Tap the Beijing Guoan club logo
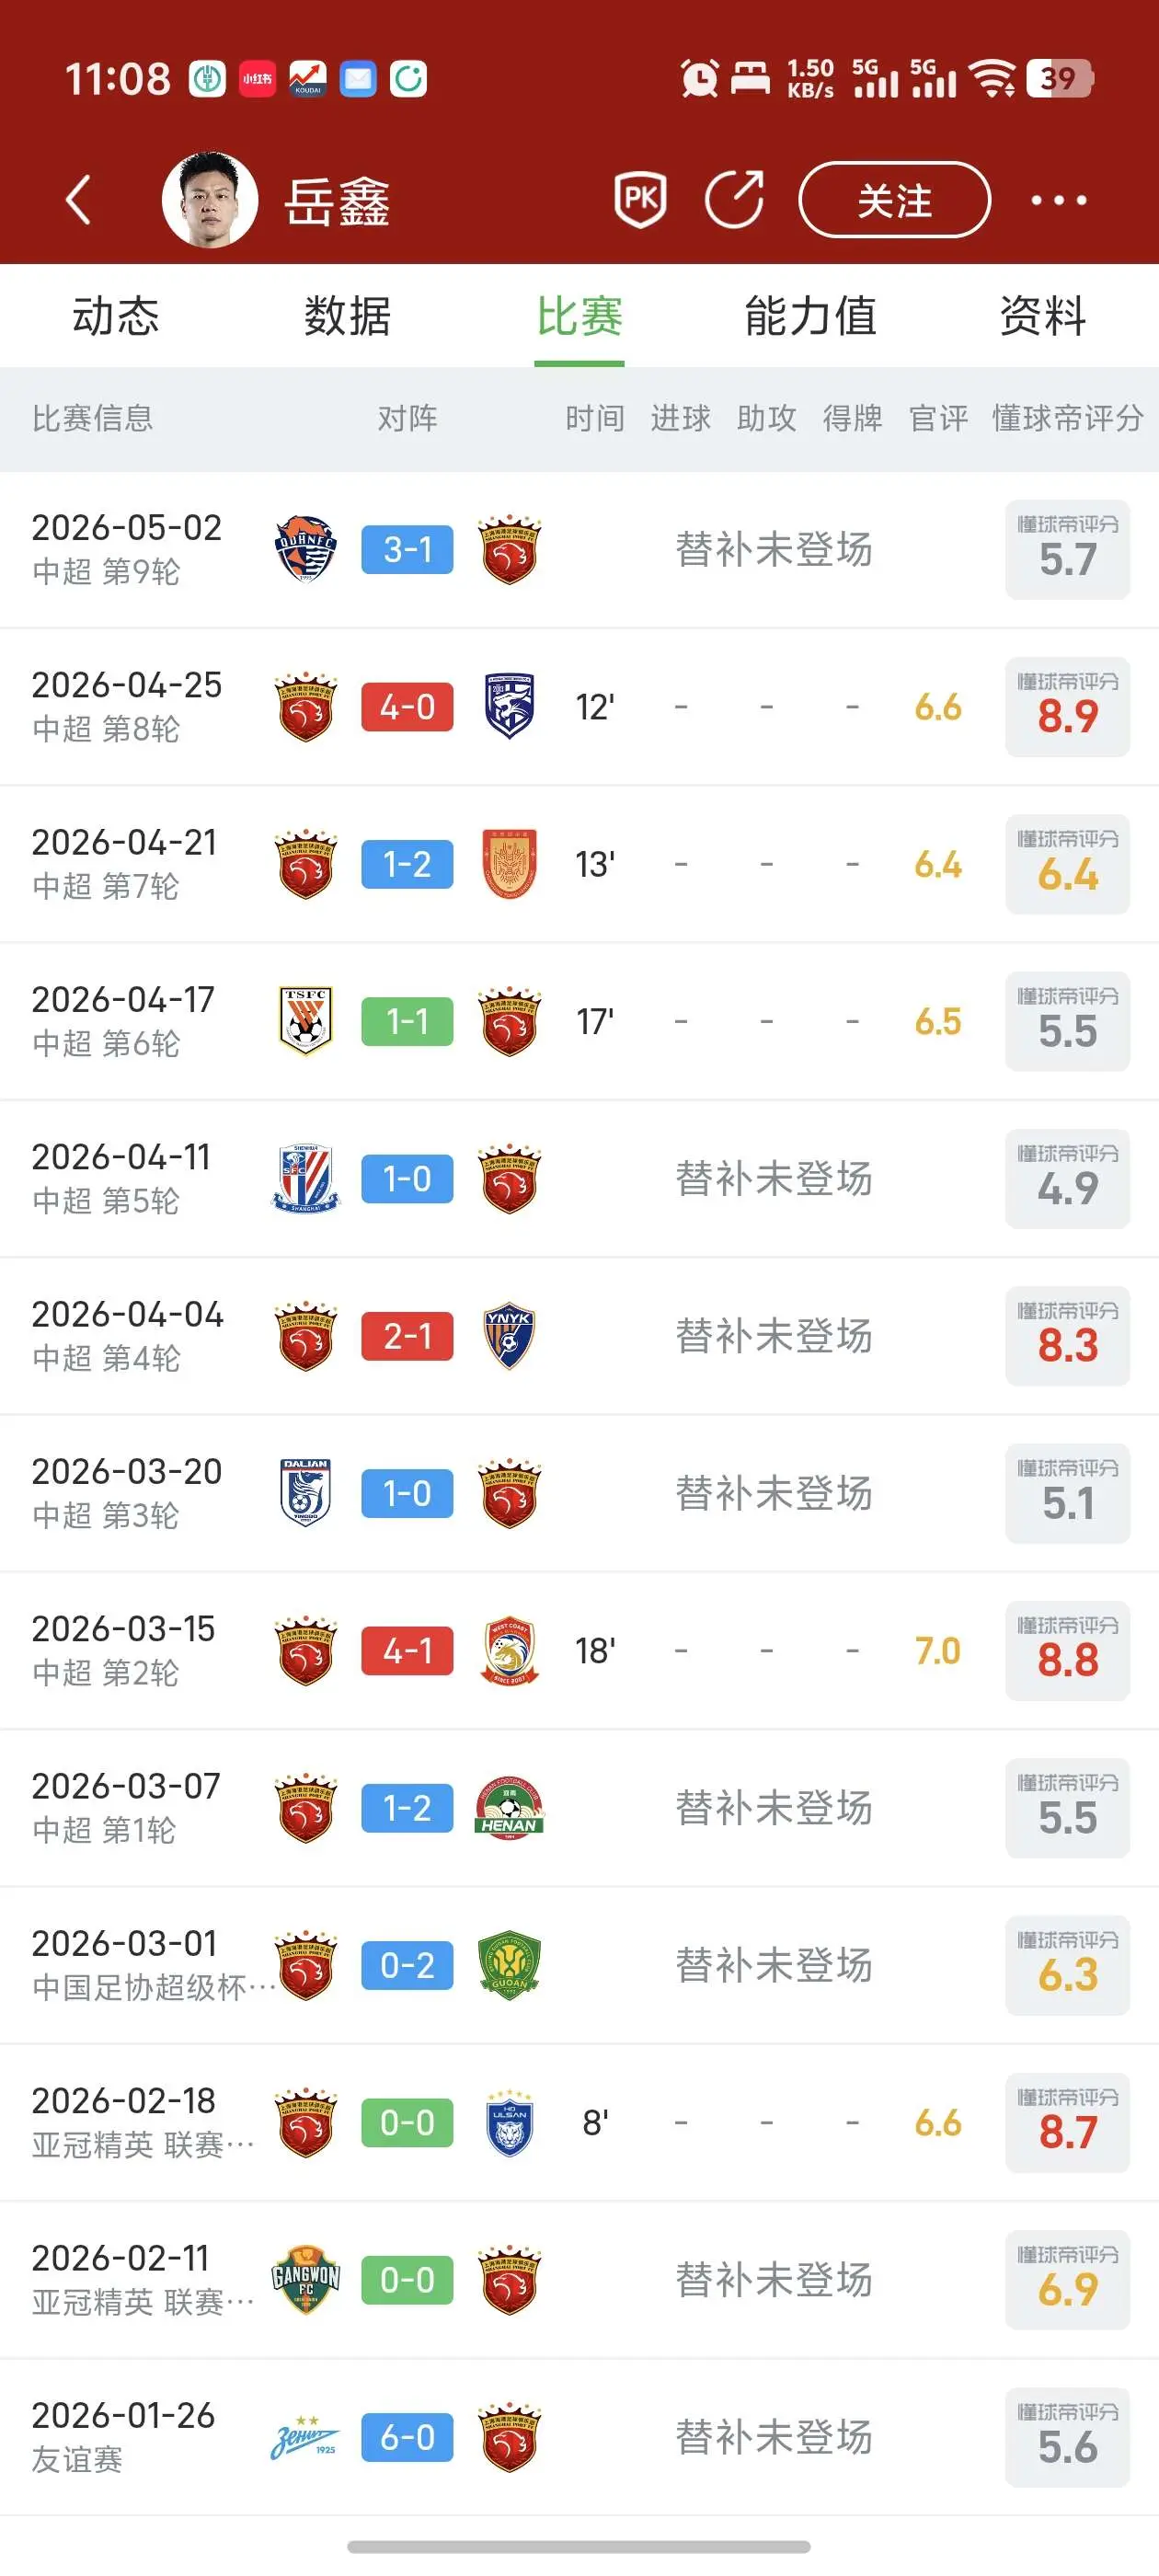Image resolution: width=1159 pixels, height=2576 pixels. point(509,1965)
